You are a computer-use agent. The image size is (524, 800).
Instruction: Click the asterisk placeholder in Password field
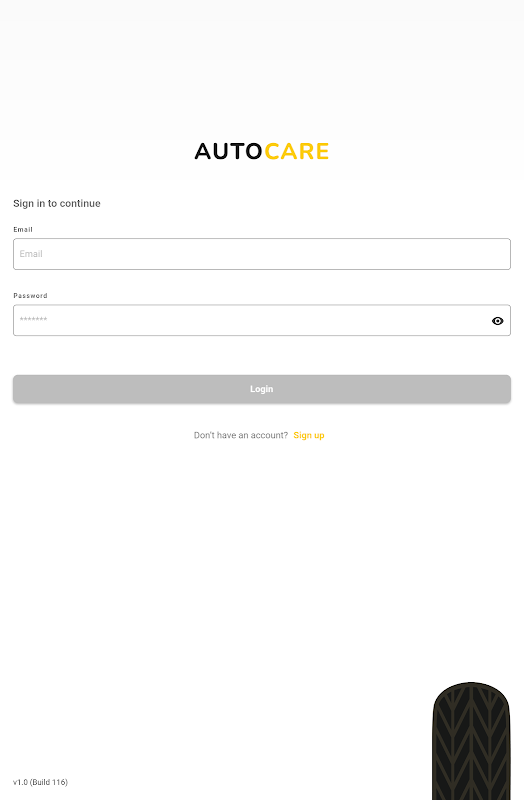coord(33,319)
